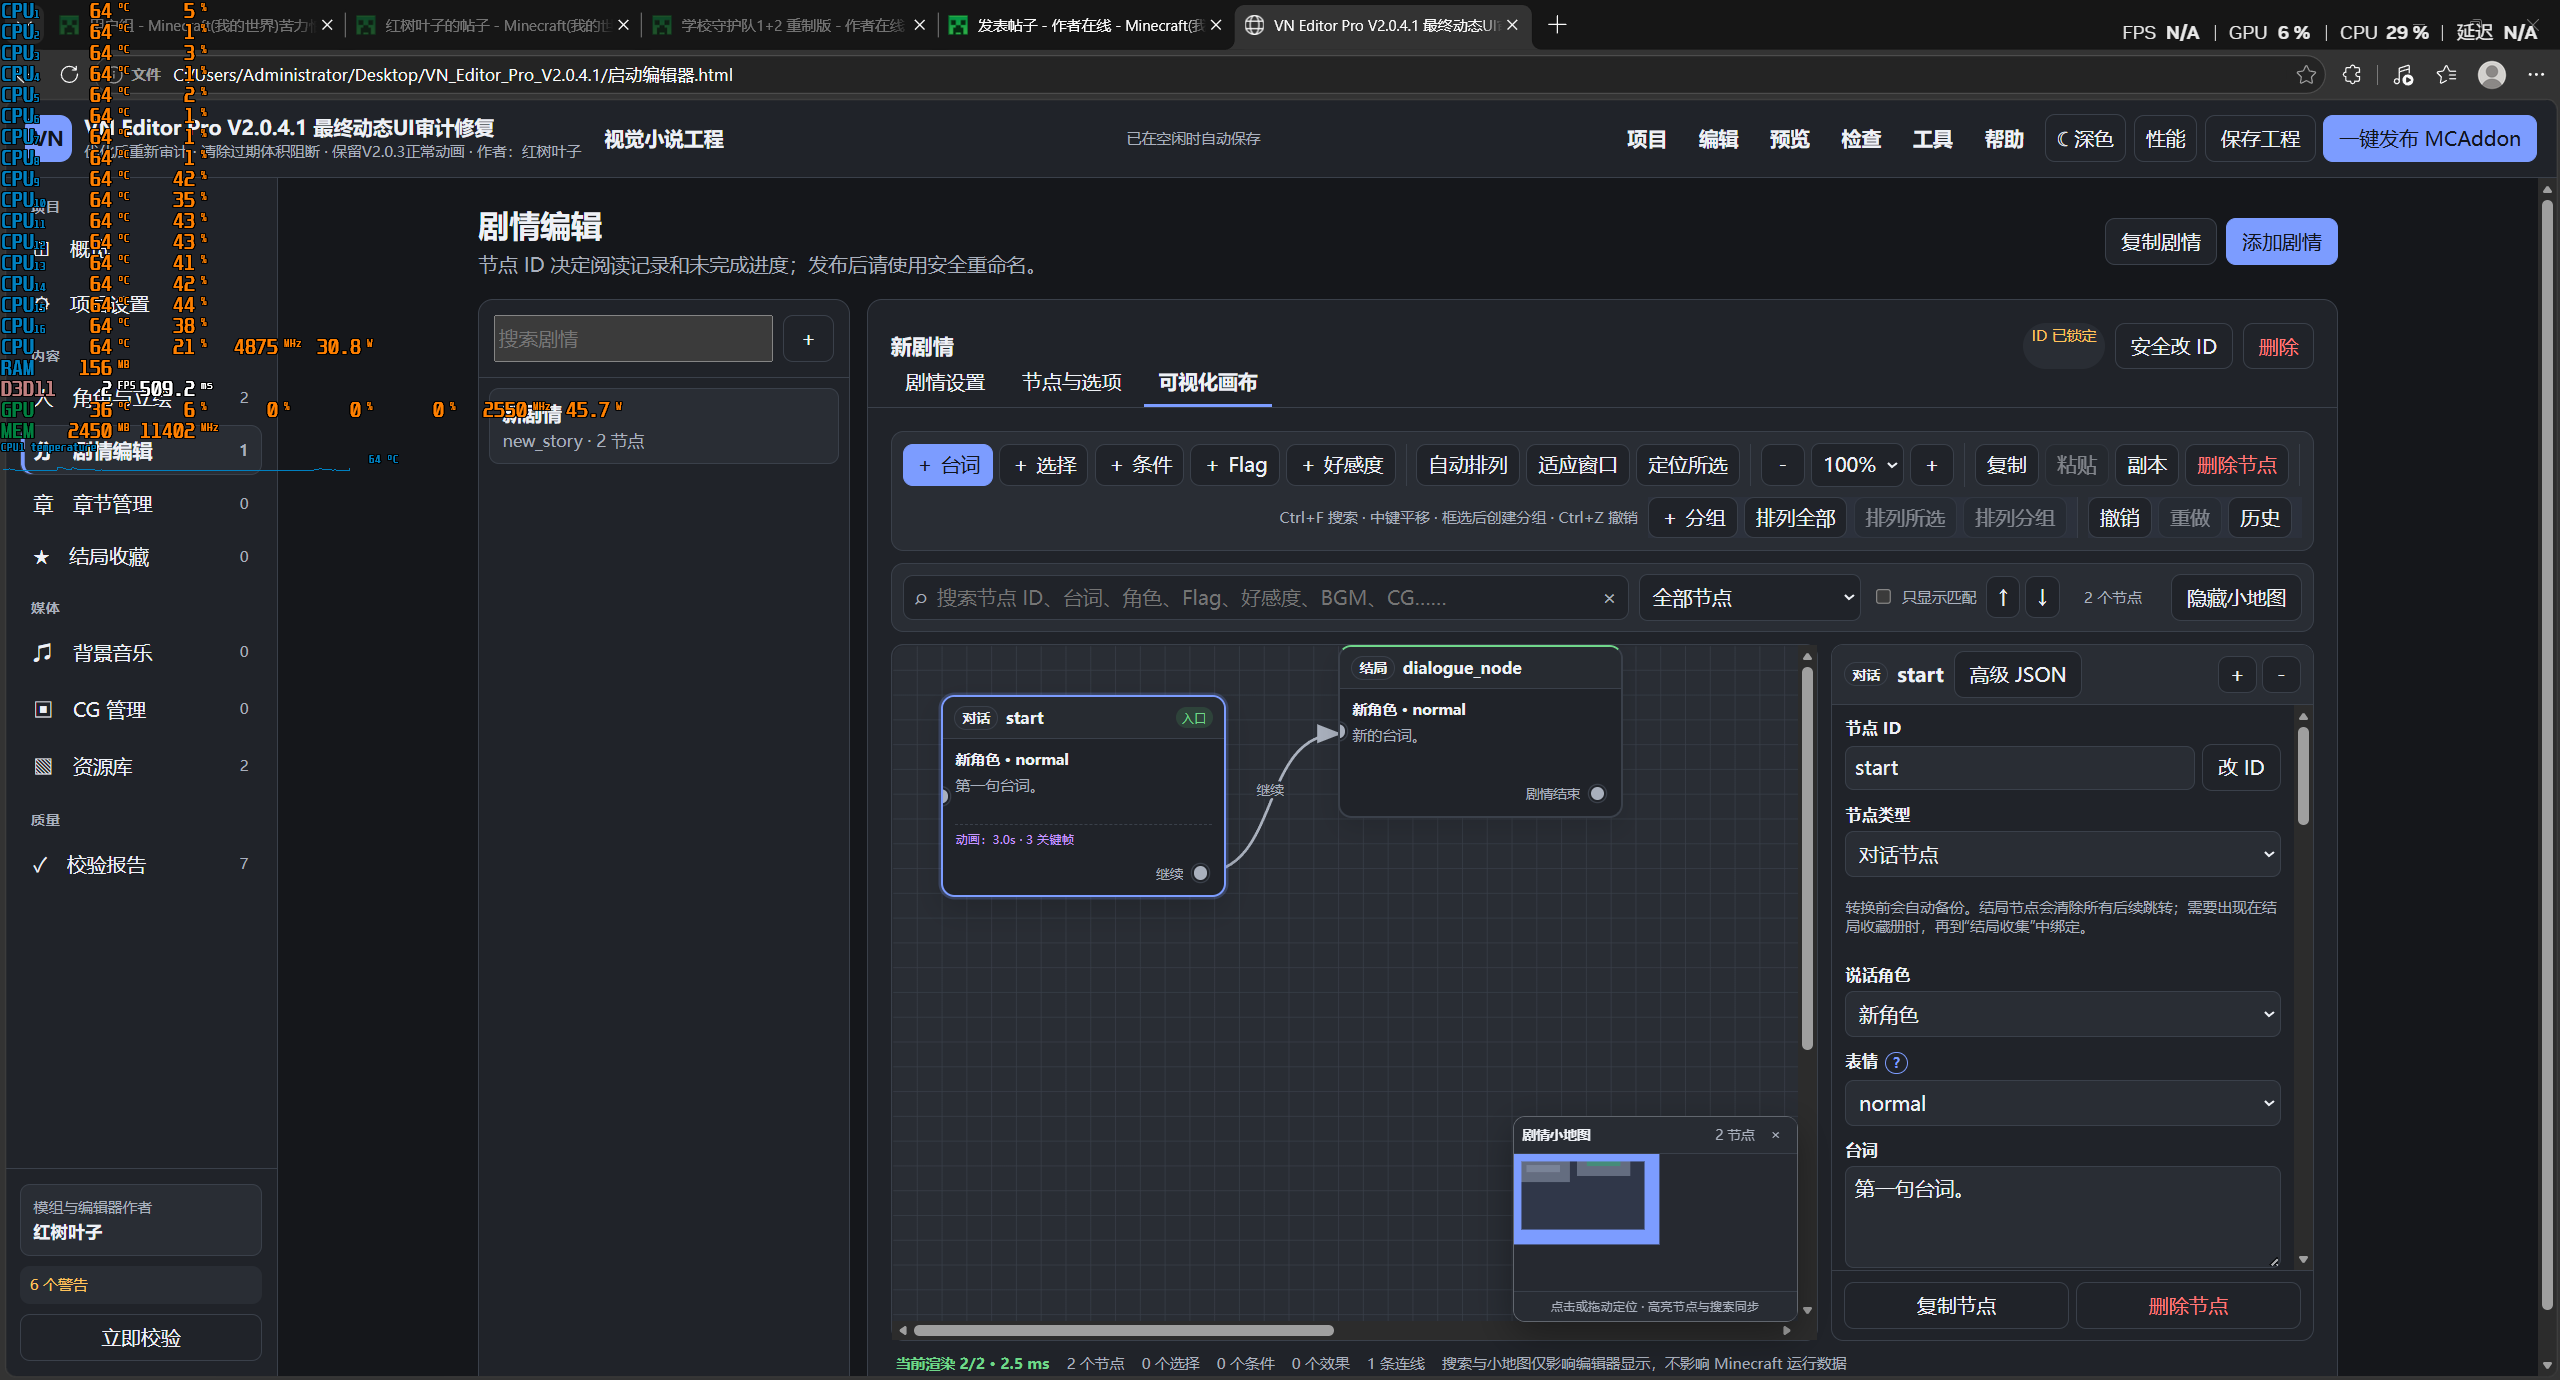2560x1380 pixels.
Task: Close the 剧情小地图 minimap panel
Action: tap(1776, 1135)
